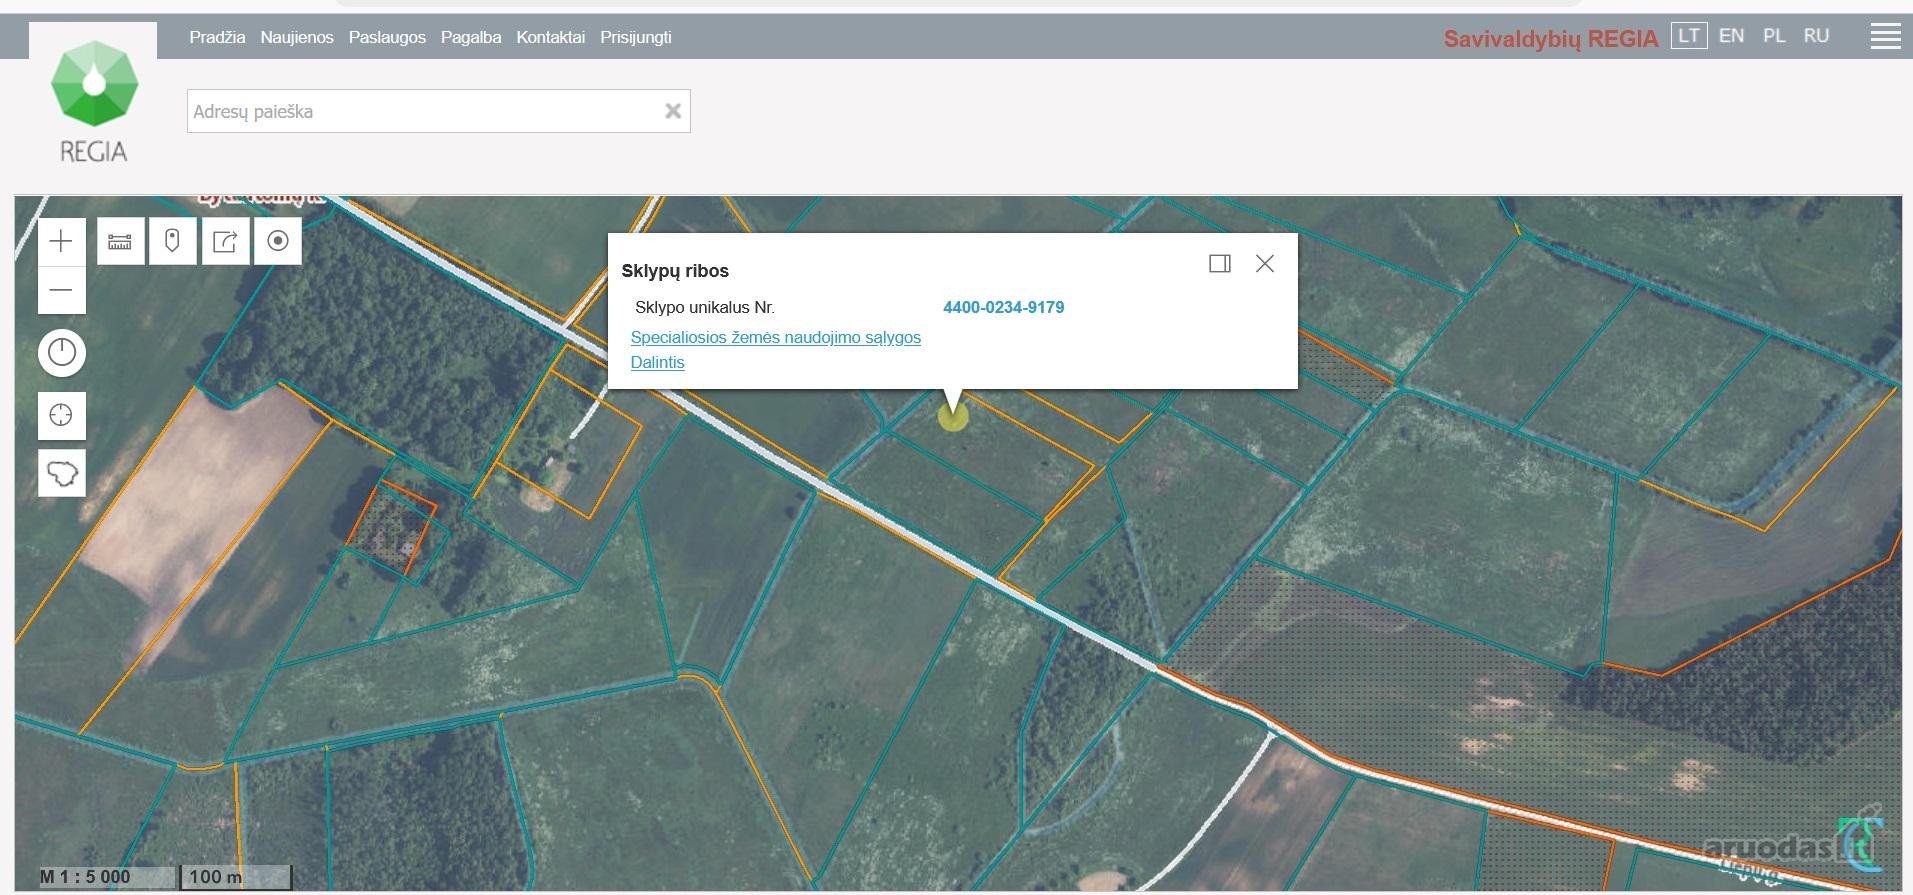Click the round clock-style map button

tap(62, 353)
